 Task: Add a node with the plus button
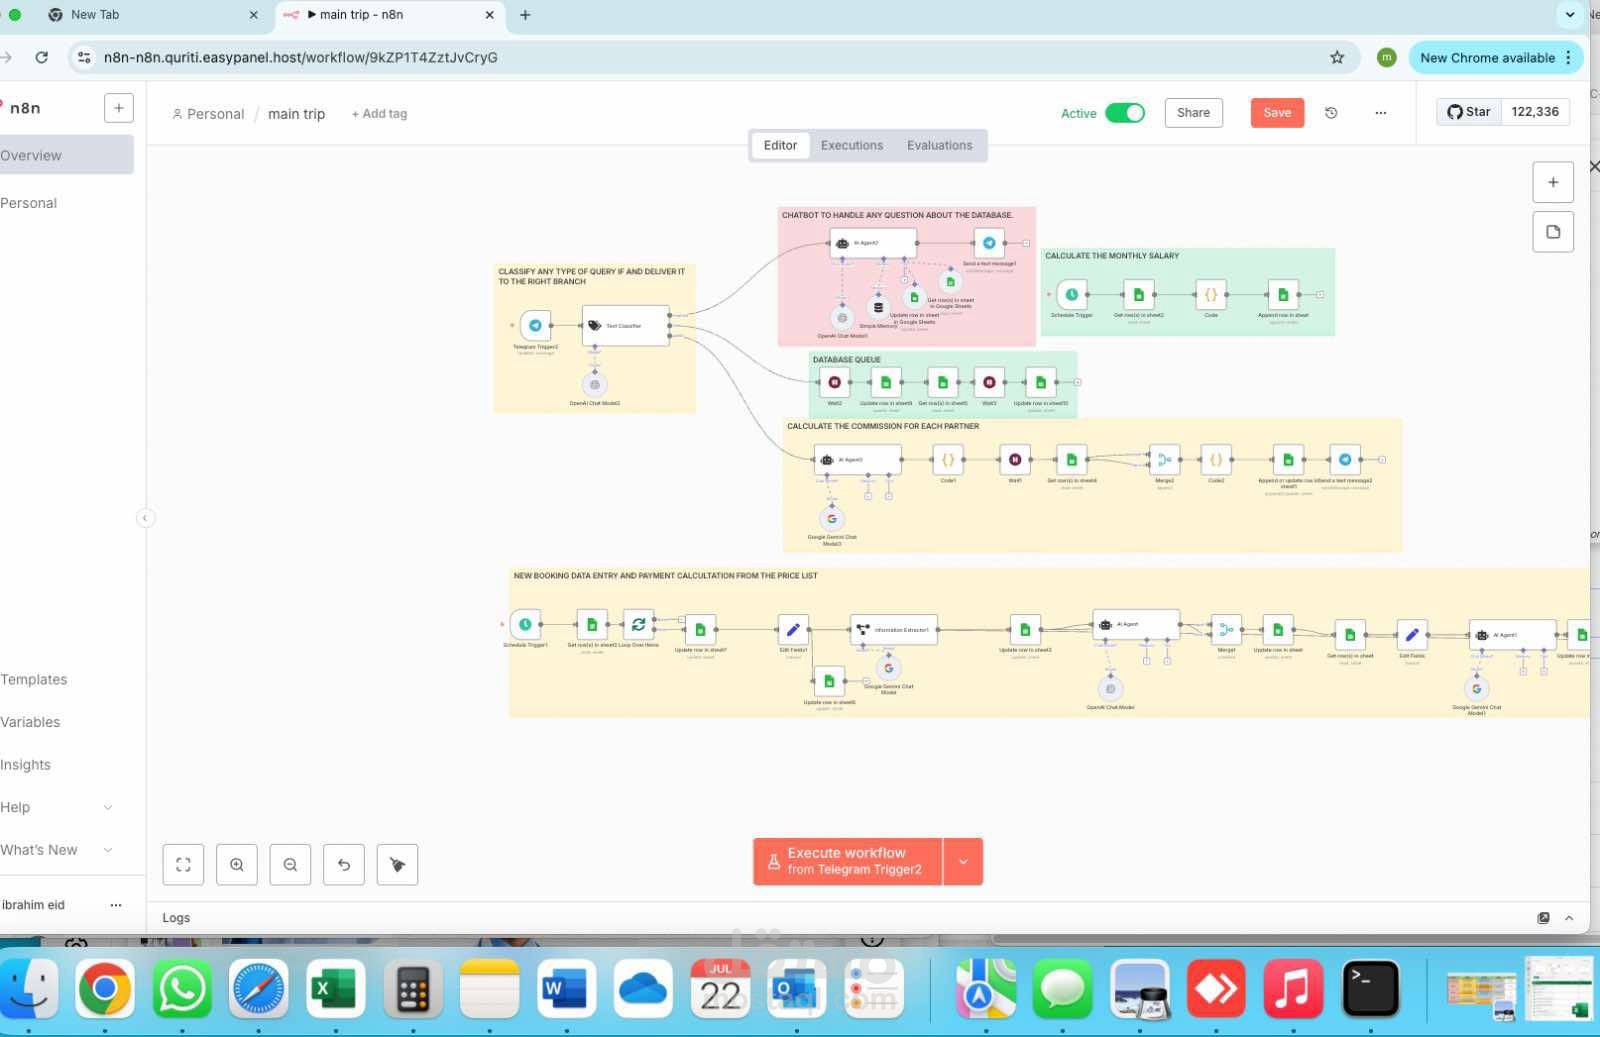[x=1553, y=182]
